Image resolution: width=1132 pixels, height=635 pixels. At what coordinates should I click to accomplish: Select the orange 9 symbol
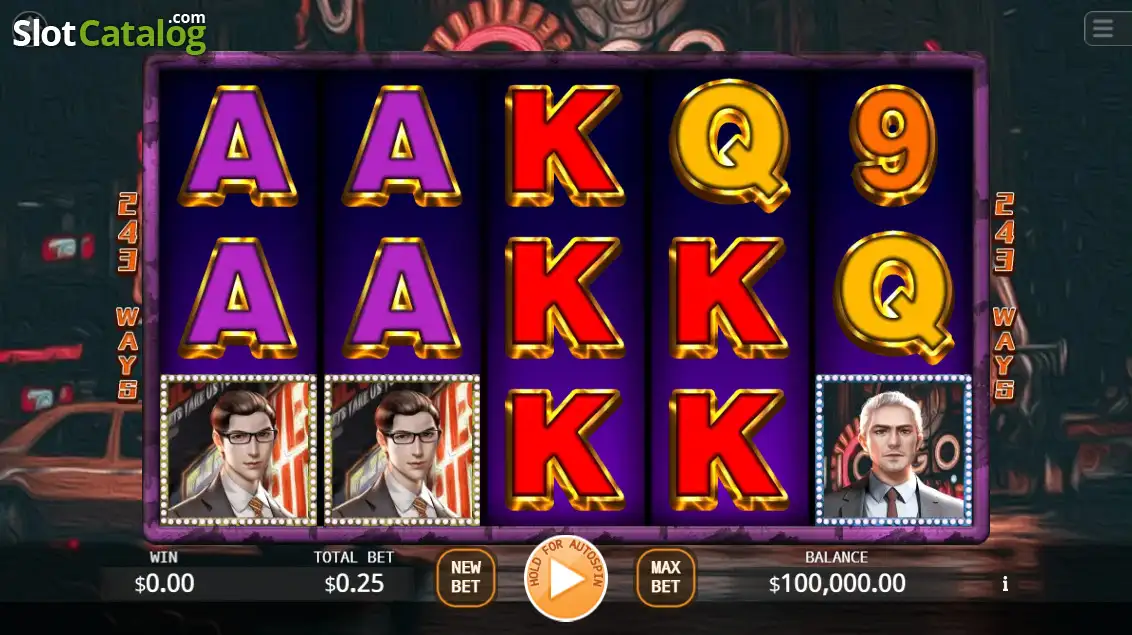click(893, 145)
